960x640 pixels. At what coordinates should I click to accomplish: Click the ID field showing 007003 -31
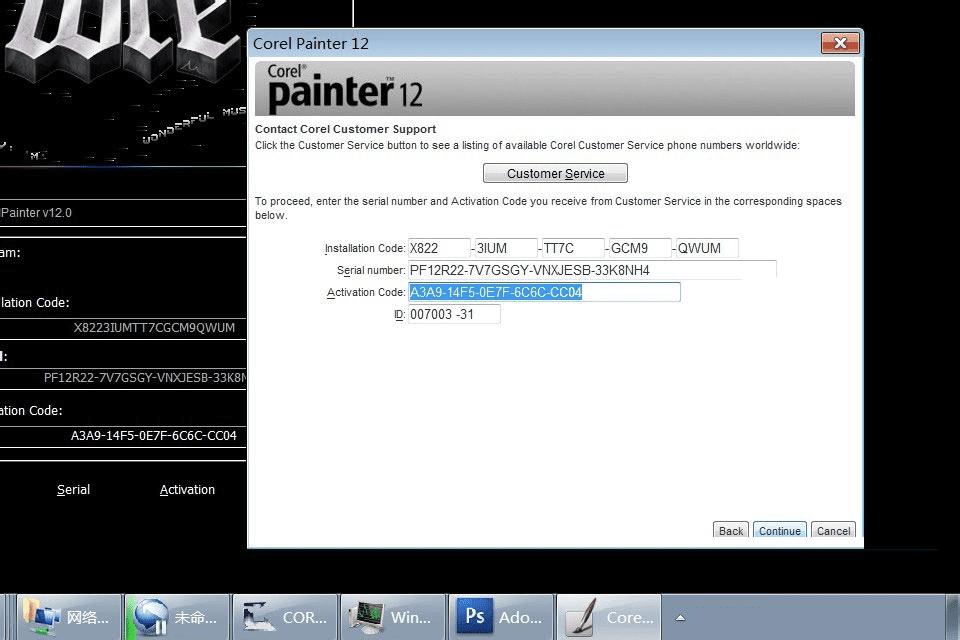454,314
